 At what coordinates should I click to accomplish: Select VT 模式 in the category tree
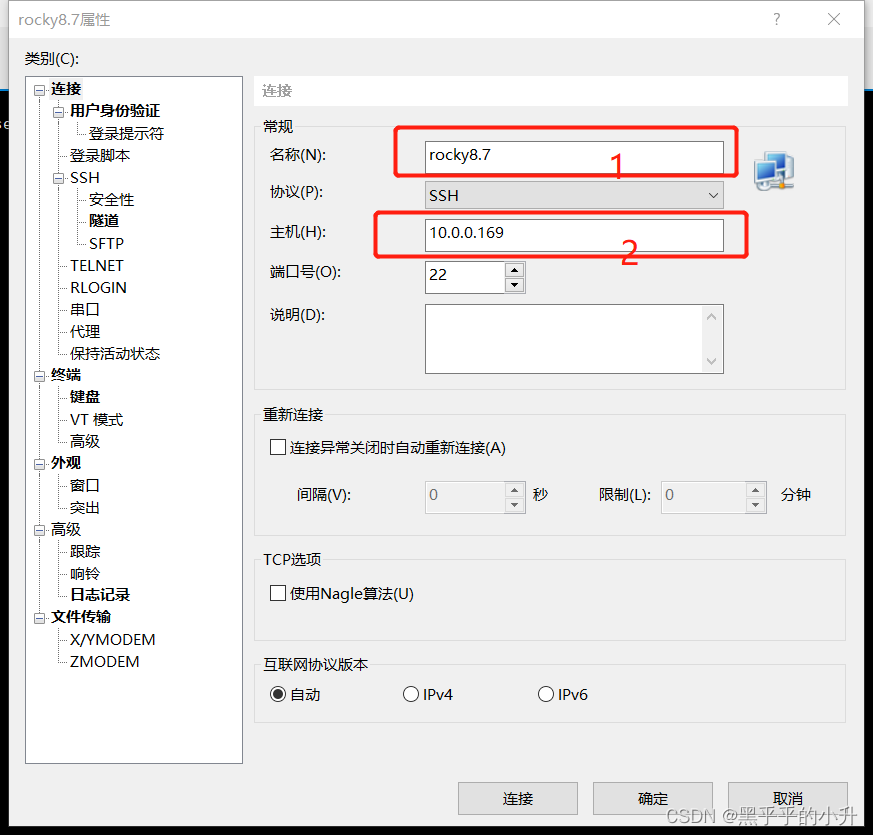(x=96, y=419)
